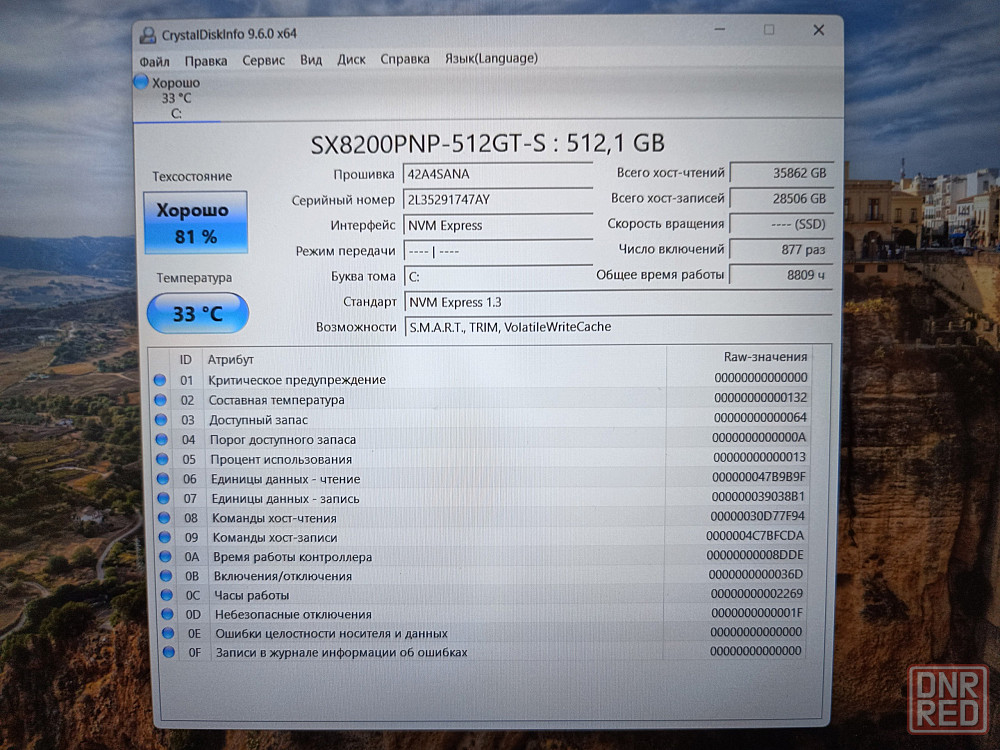Viewport: 1000px width, 750px height.
Task: Click the CrystalDiskInfo app icon in title bar
Action: point(148,35)
